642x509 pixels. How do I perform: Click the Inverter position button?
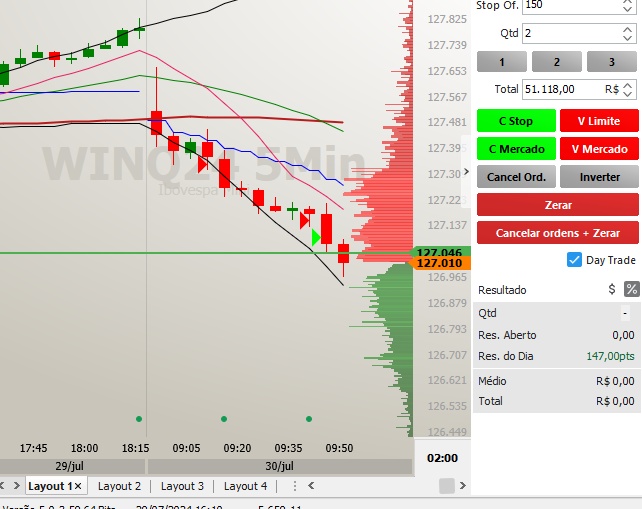click(x=599, y=177)
